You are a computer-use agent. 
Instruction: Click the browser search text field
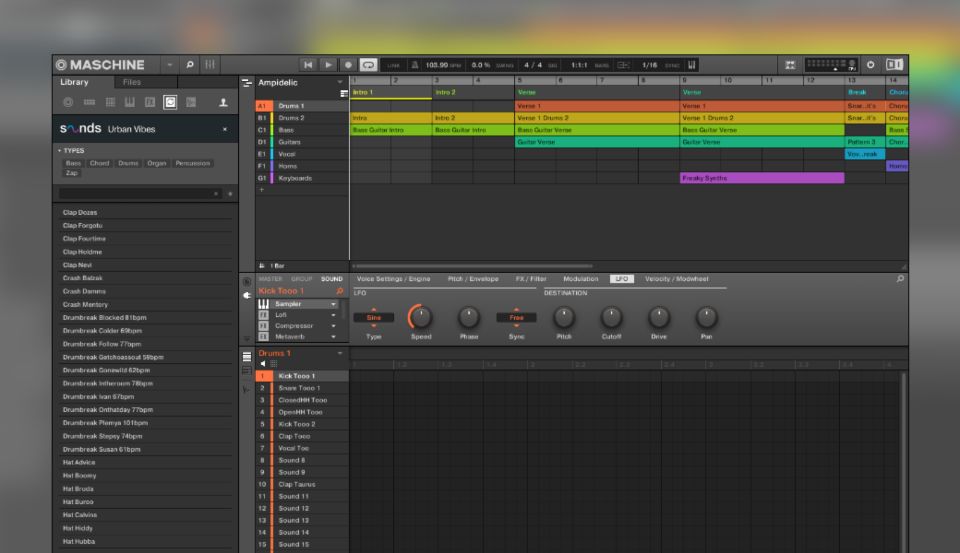point(139,194)
